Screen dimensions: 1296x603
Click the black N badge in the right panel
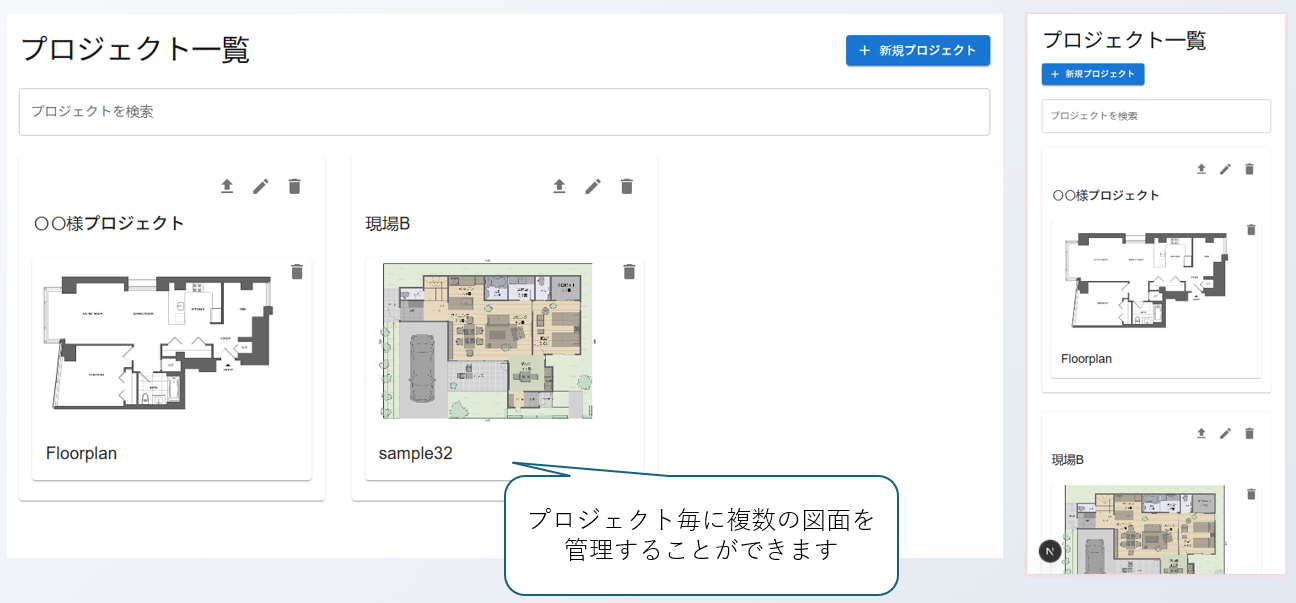click(x=1048, y=551)
